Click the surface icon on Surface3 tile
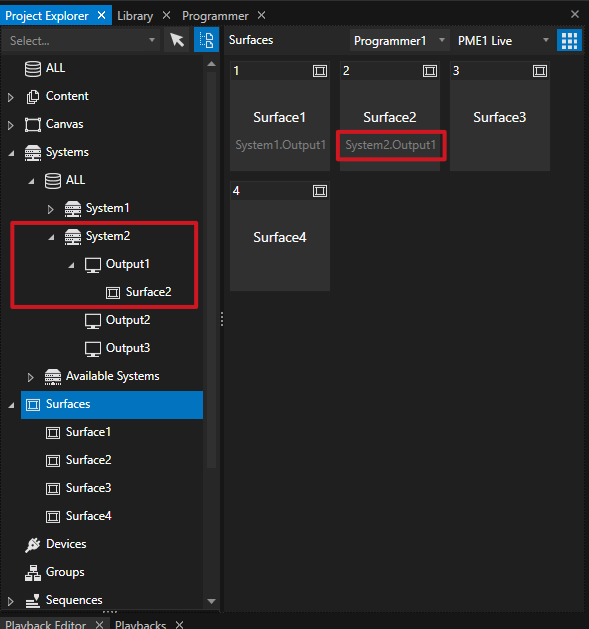The height and width of the screenshot is (629, 589). coord(540,71)
